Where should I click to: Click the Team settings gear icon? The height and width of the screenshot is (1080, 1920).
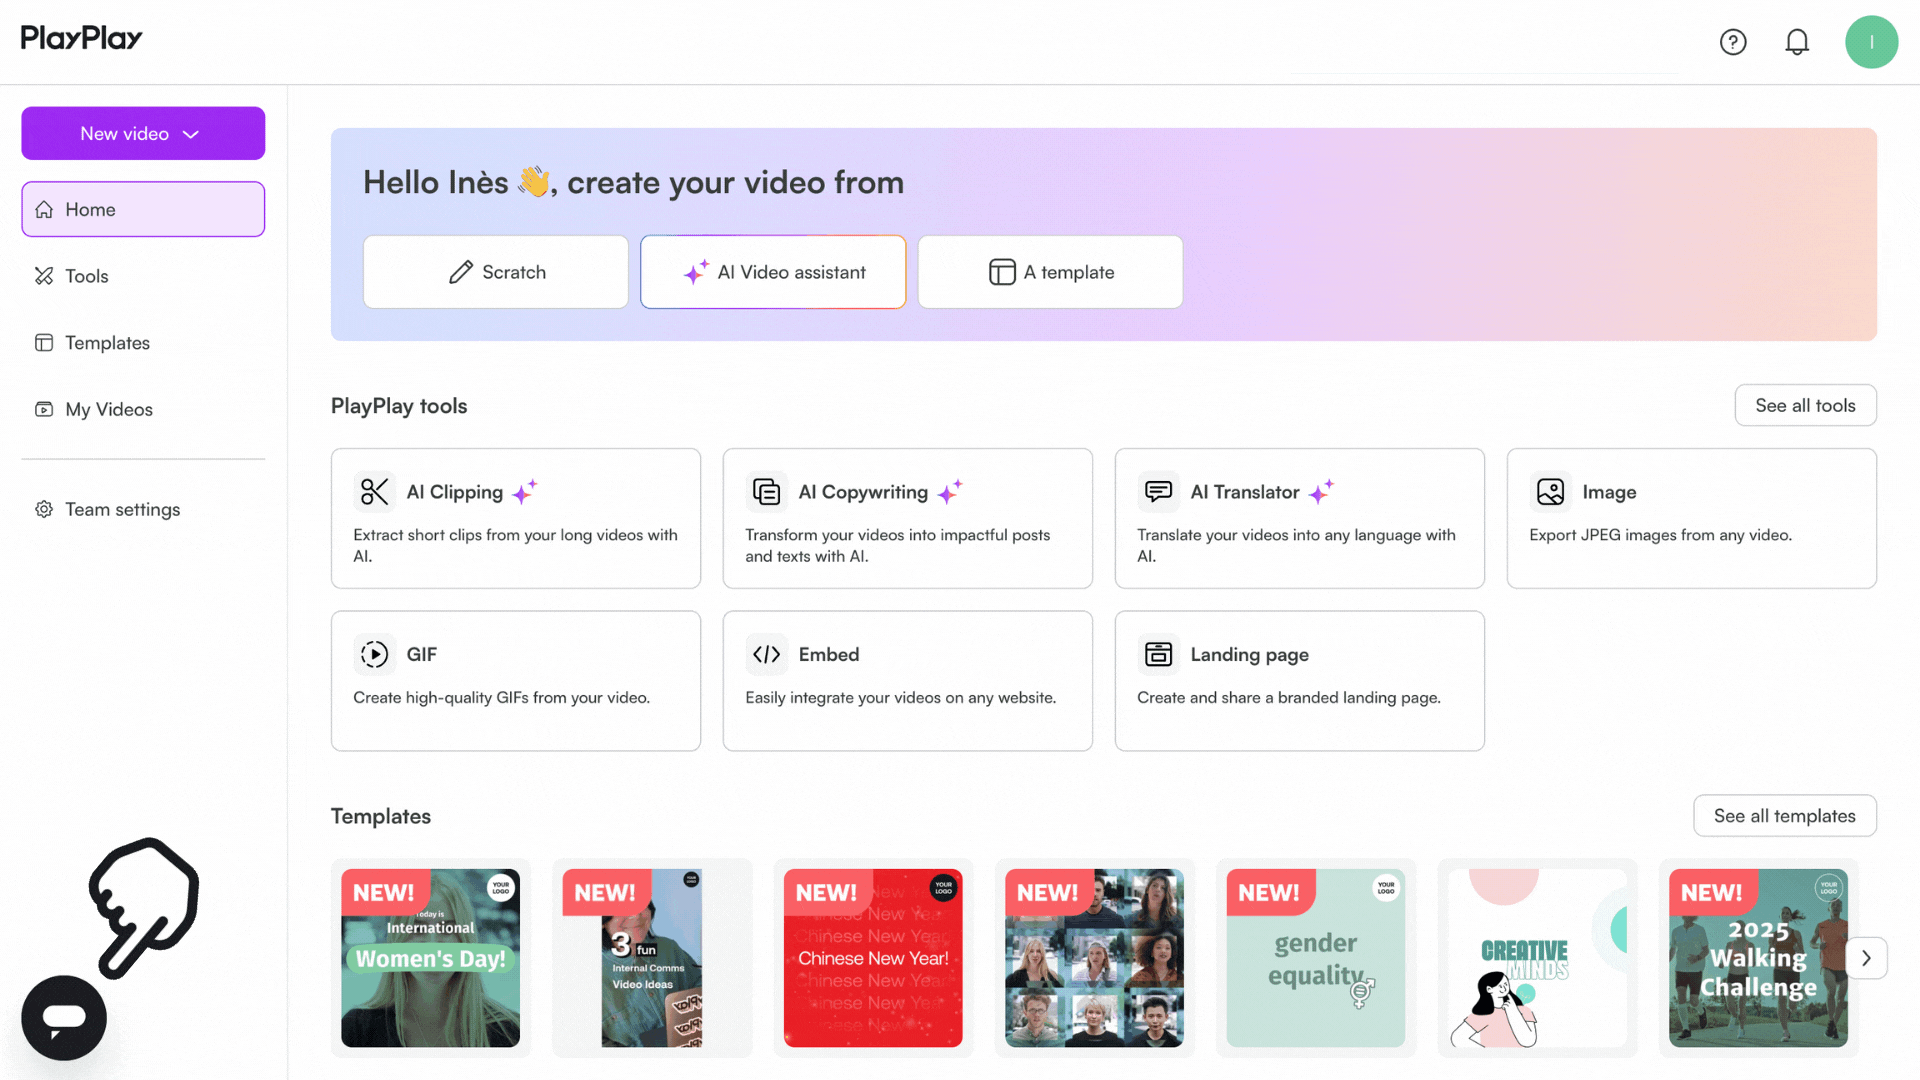(x=44, y=509)
